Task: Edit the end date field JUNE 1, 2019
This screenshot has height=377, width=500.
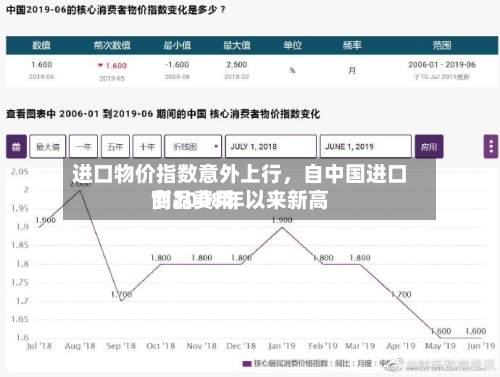Action: pyautogui.click(x=366, y=146)
